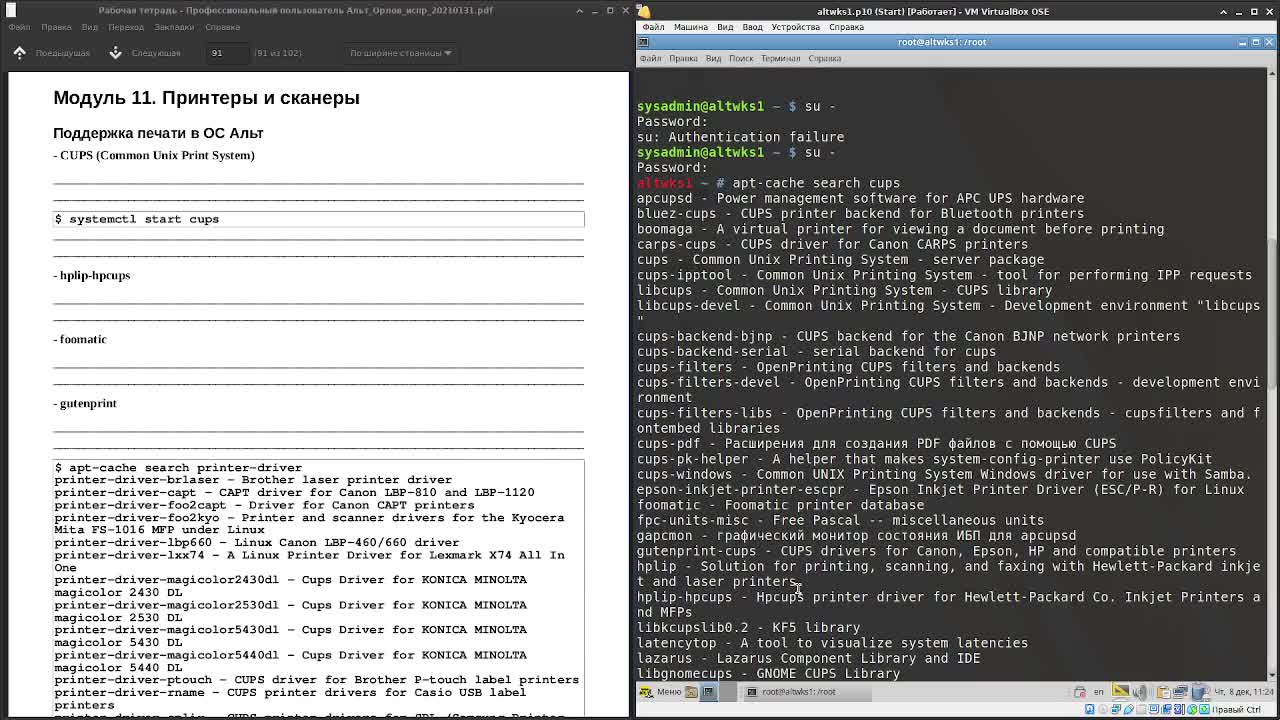The height and width of the screenshot is (720, 1280).
Task: Click cups-pdf package line in terminal
Action: coord(876,444)
